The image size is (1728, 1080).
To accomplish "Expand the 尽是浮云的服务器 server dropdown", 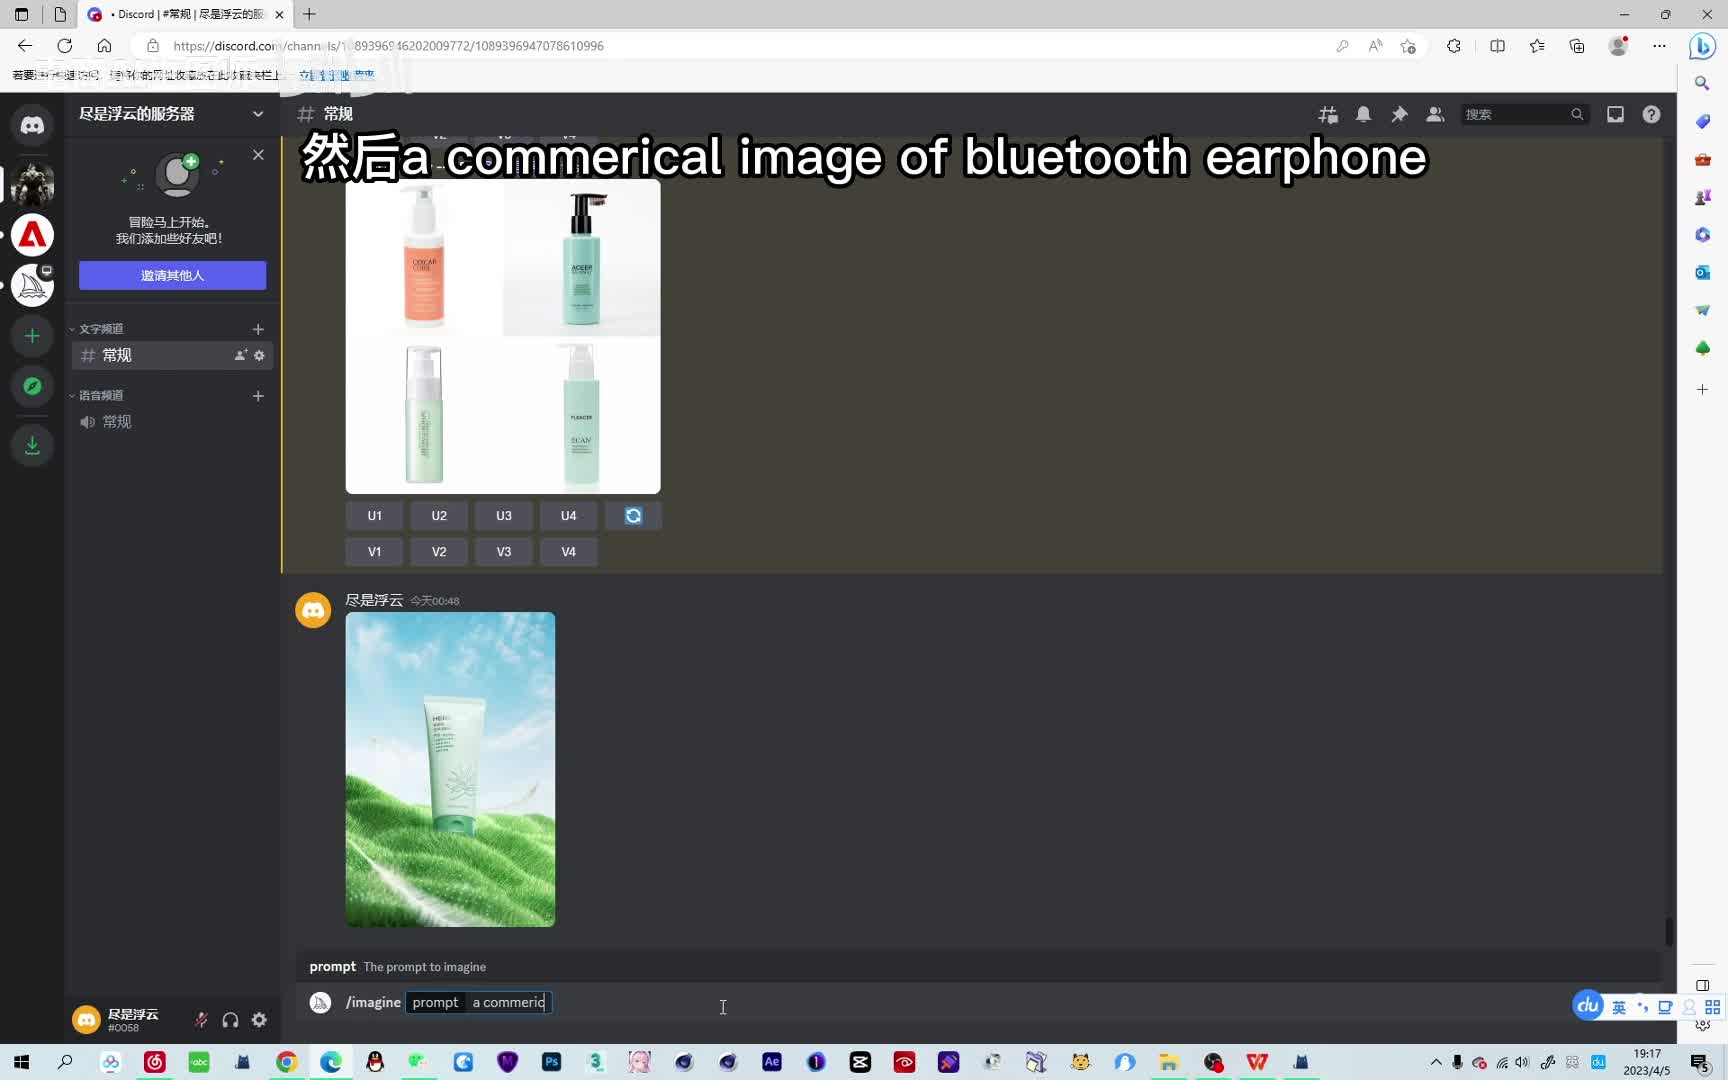I will pyautogui.click(x=257, y=114).
